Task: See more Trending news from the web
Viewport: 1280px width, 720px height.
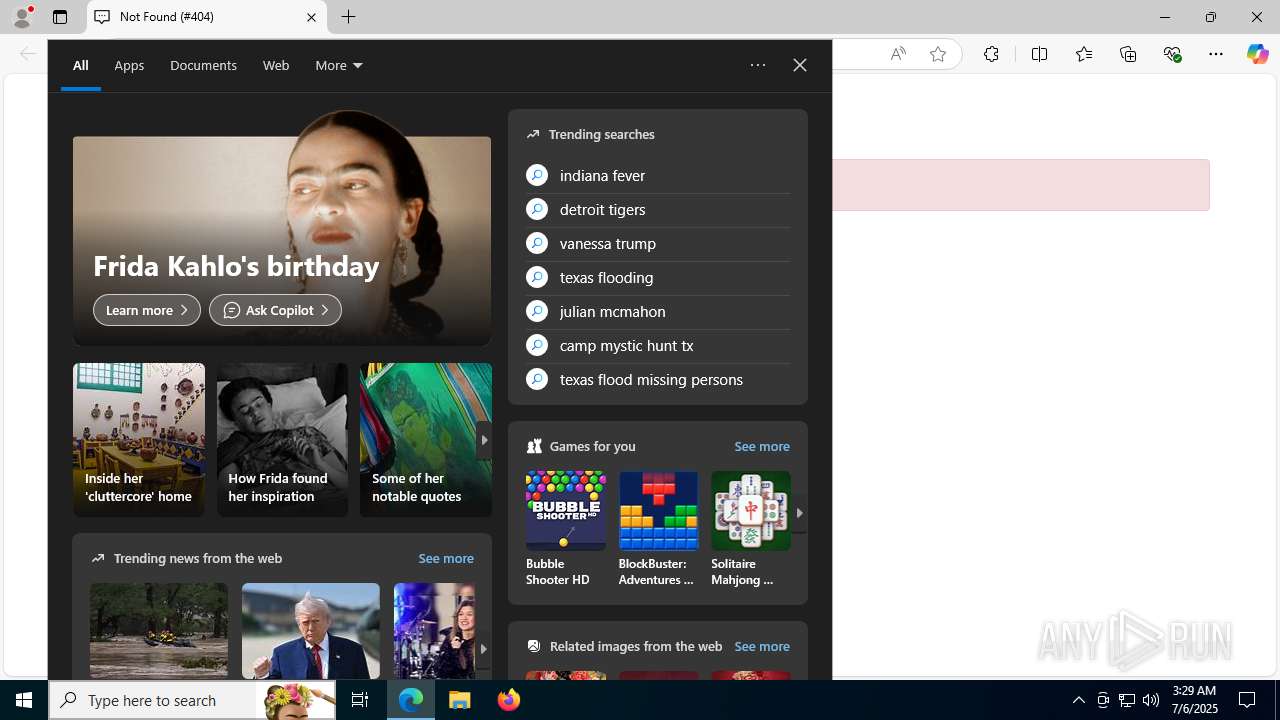Action: (446, 558)
